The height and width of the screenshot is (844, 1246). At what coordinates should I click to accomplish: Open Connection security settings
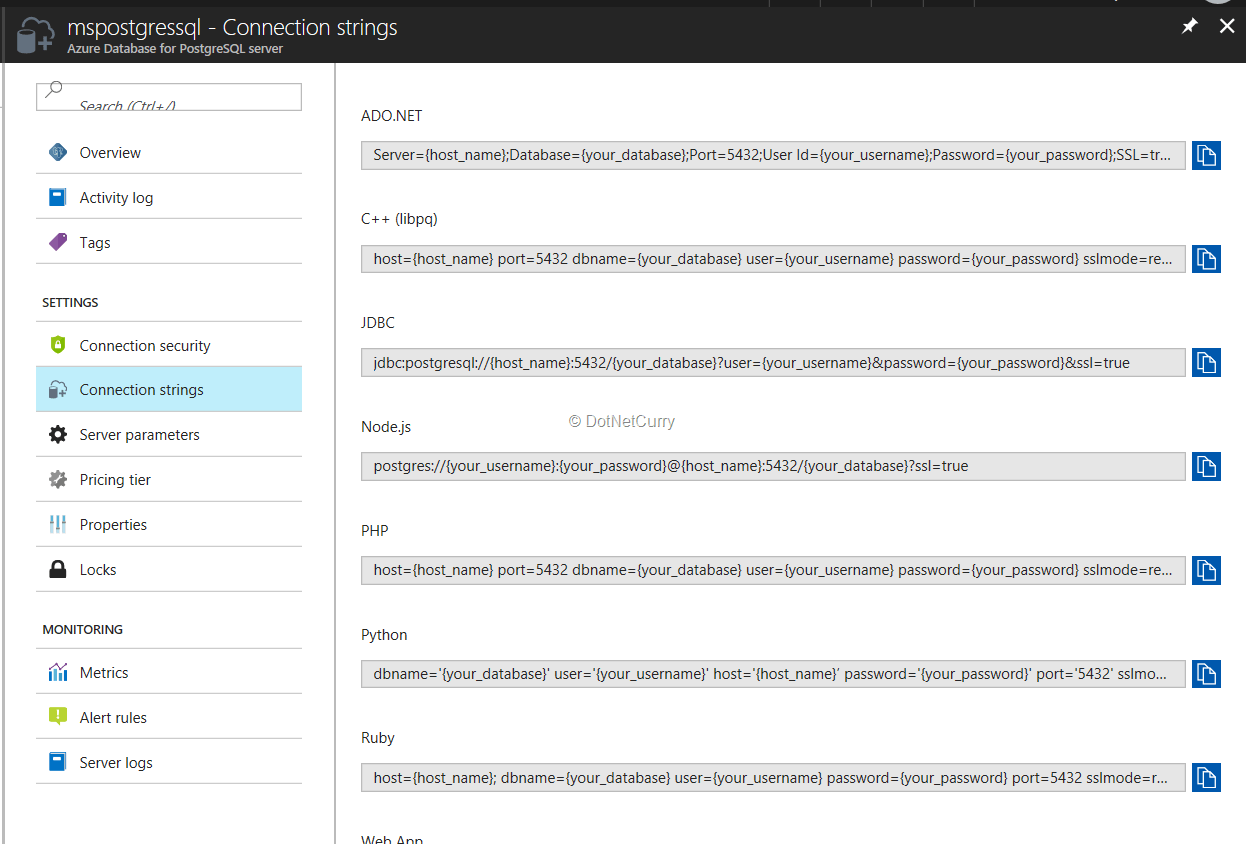168,345
